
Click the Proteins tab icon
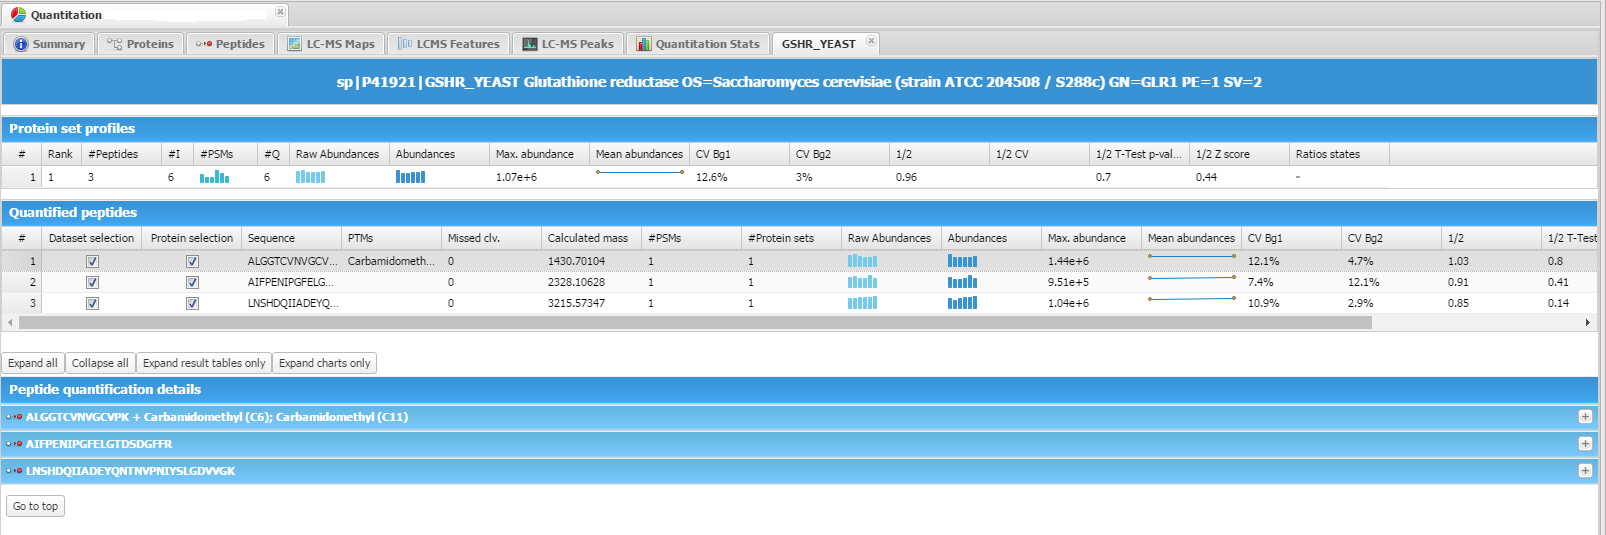(x=114, y=44)
